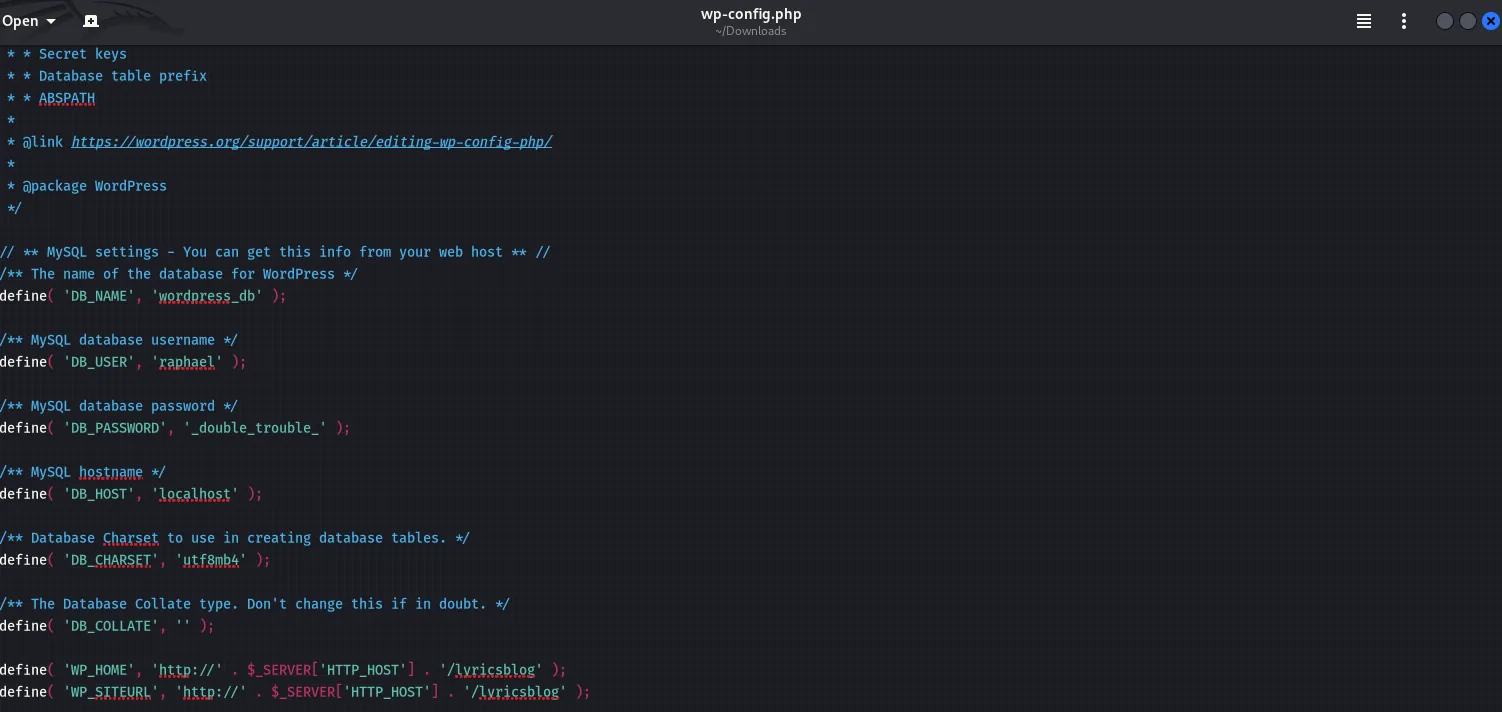Click the 'WP_HOME' constant
The width and height of the screenshot is (1502, 712).
click(x=99, y=670)
